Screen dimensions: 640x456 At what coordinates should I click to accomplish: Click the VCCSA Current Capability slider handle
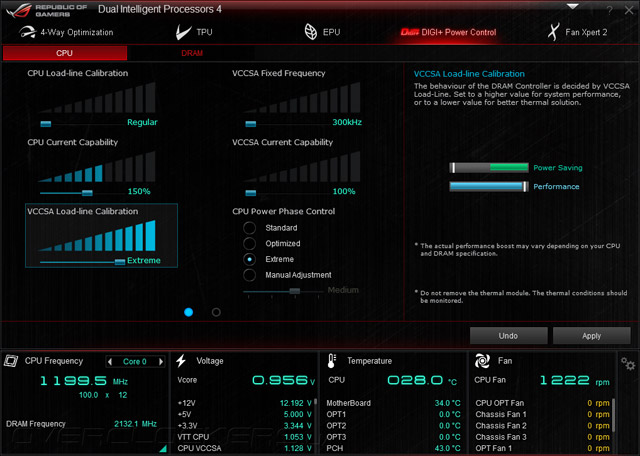(x=251, y=193)
